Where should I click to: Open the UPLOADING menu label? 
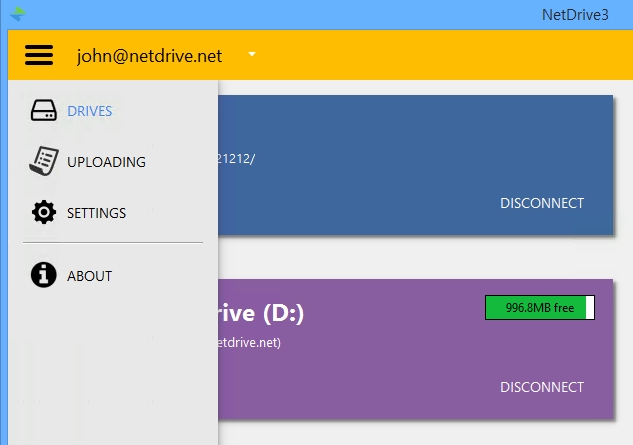(x=106, y=162)
